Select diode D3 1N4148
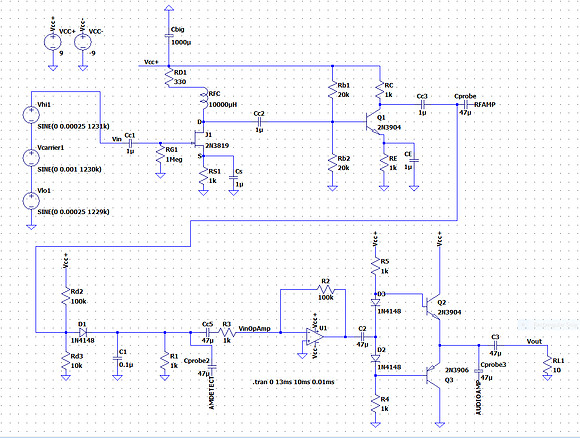 [x=375, y=302]
